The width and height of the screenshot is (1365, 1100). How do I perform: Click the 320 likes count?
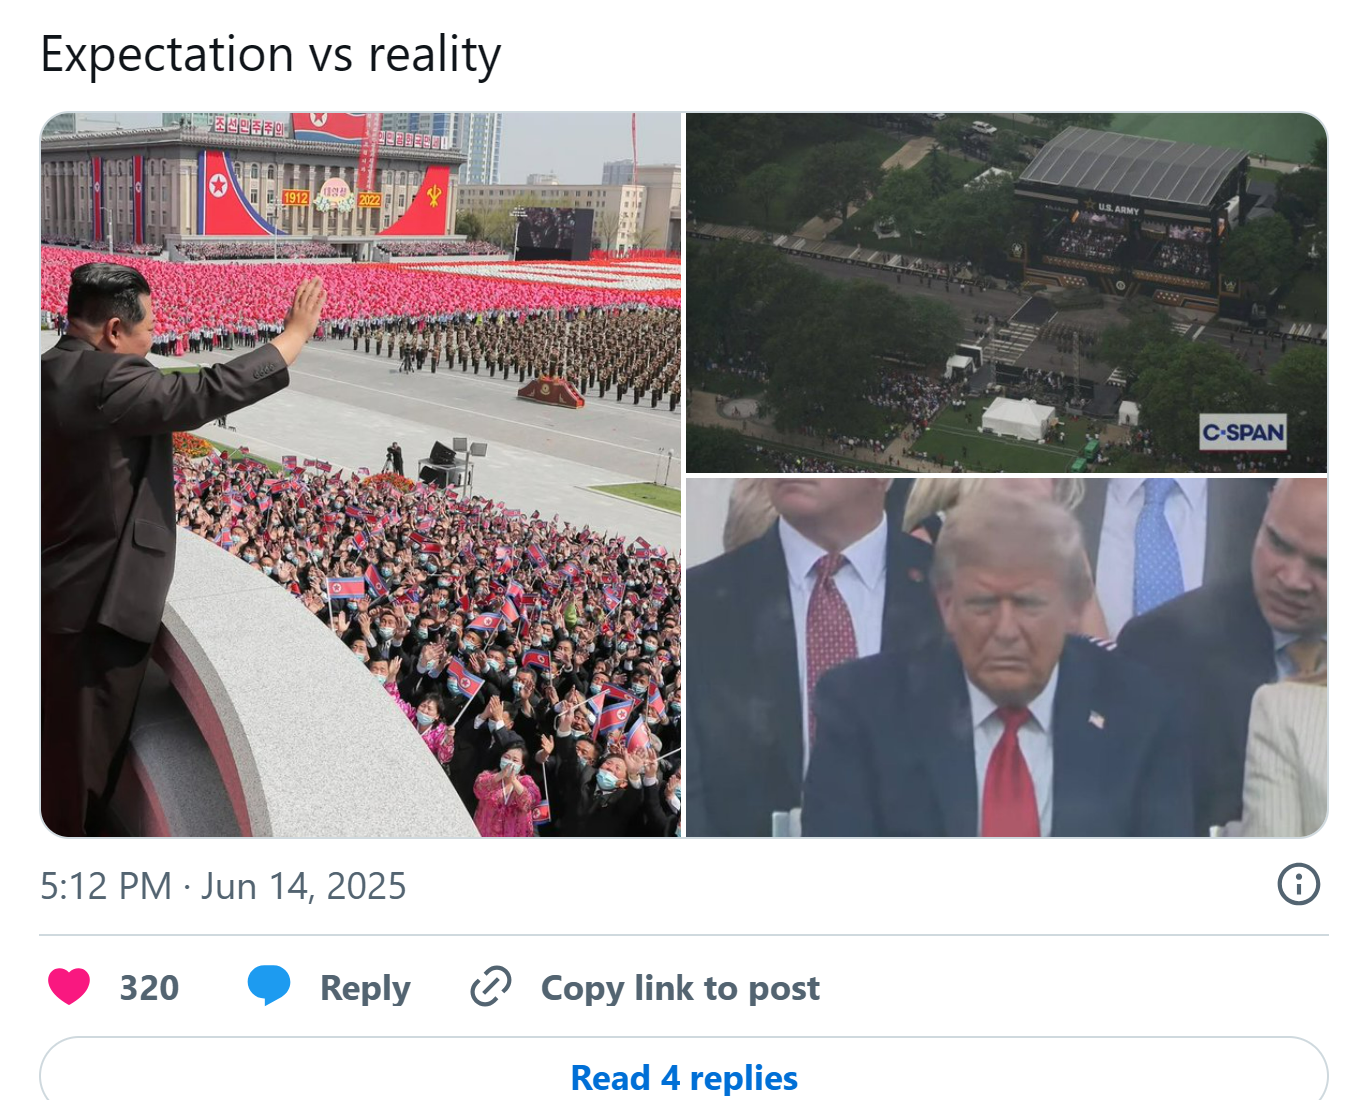pyautogui.click(x=149, y=988)
